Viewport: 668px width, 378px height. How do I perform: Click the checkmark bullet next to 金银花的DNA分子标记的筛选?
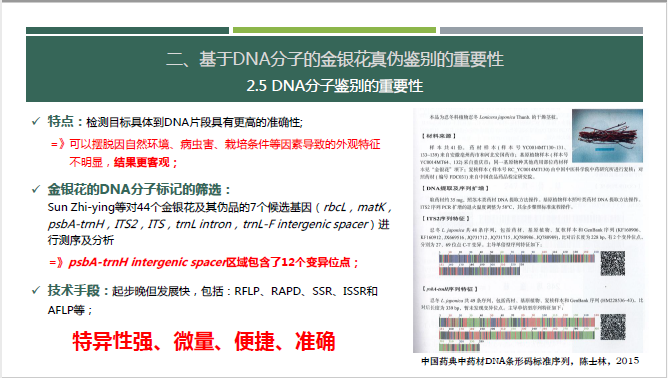(36, 189)
